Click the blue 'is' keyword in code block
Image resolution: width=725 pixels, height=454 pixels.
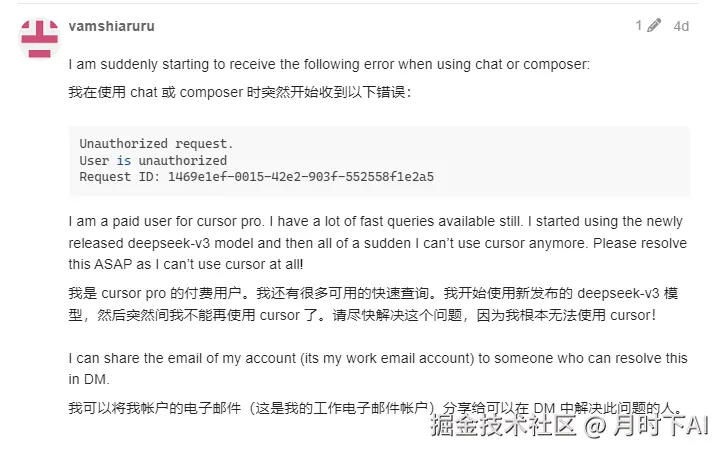[x=124, y=160]
